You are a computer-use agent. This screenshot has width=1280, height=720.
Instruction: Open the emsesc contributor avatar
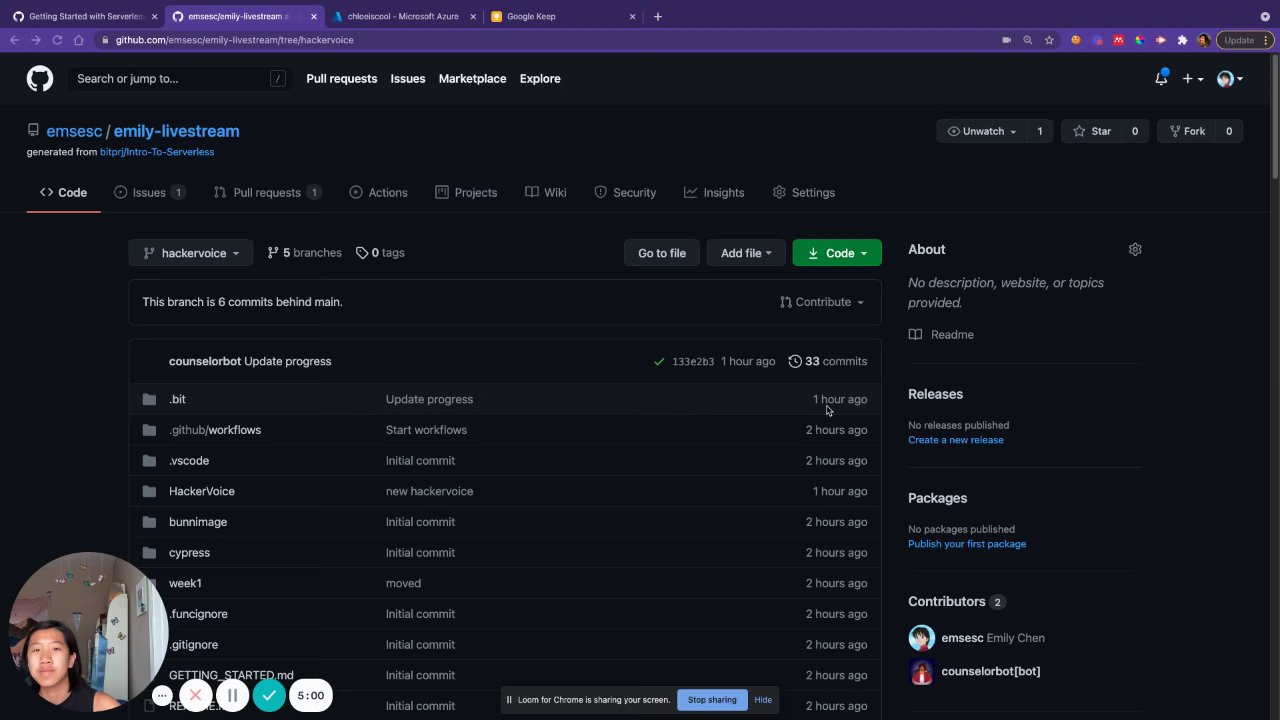pyautogui.click(x=921, y=638)
